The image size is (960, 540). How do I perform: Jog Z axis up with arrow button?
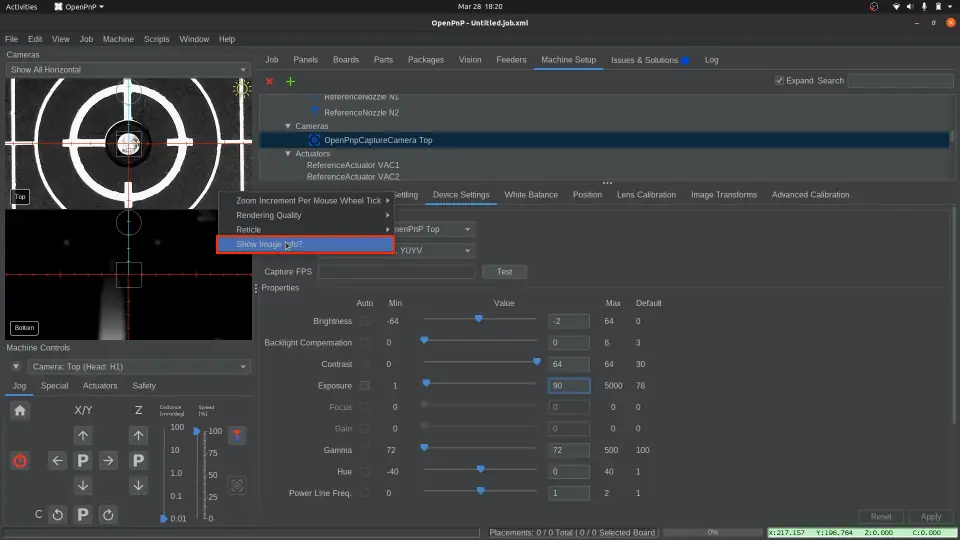click(139, 435)
